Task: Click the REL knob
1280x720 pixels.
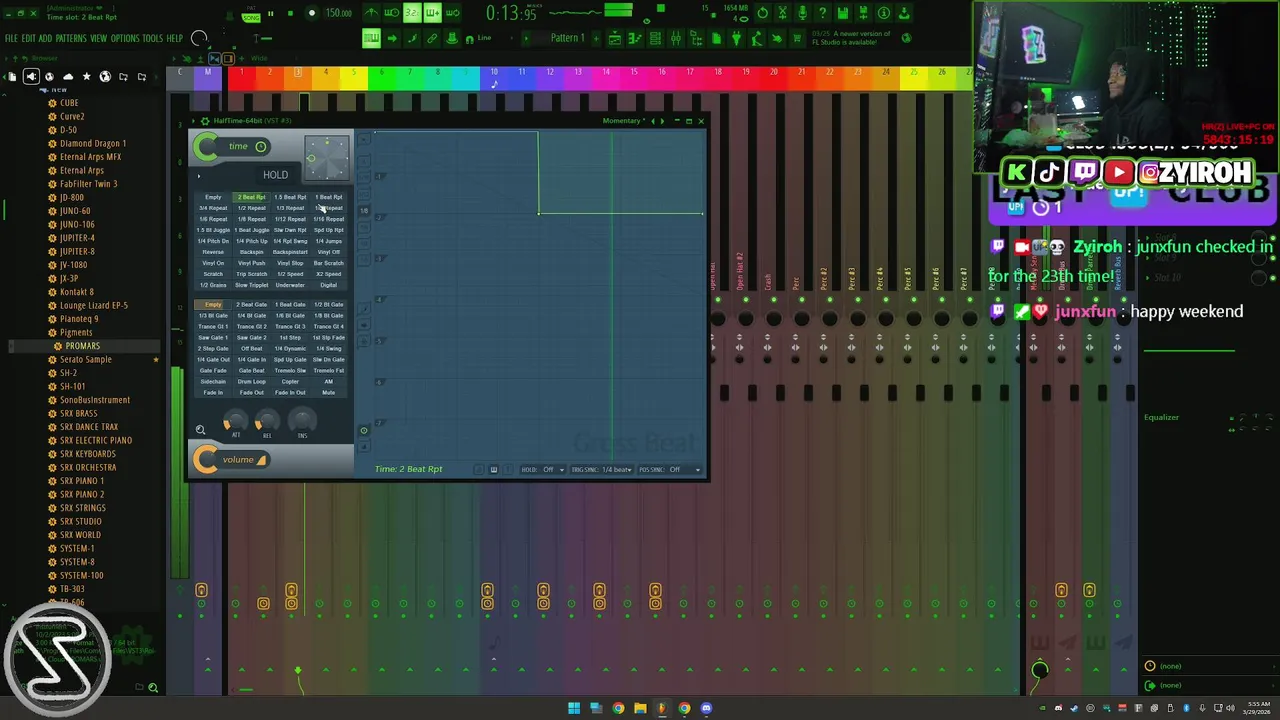Action: [267, 421]
